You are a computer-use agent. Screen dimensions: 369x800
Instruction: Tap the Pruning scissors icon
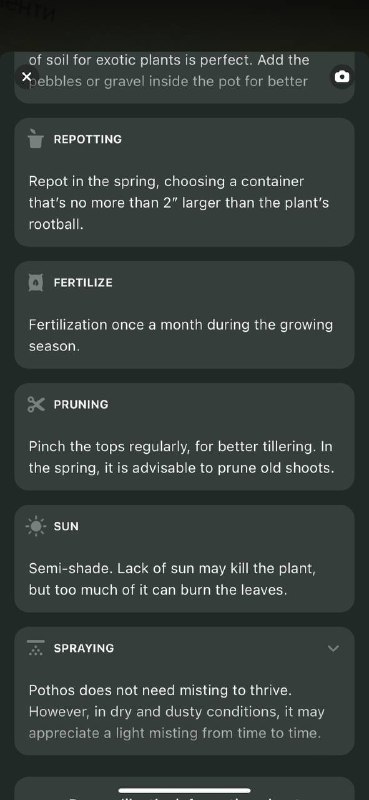(x=36, y=405)
